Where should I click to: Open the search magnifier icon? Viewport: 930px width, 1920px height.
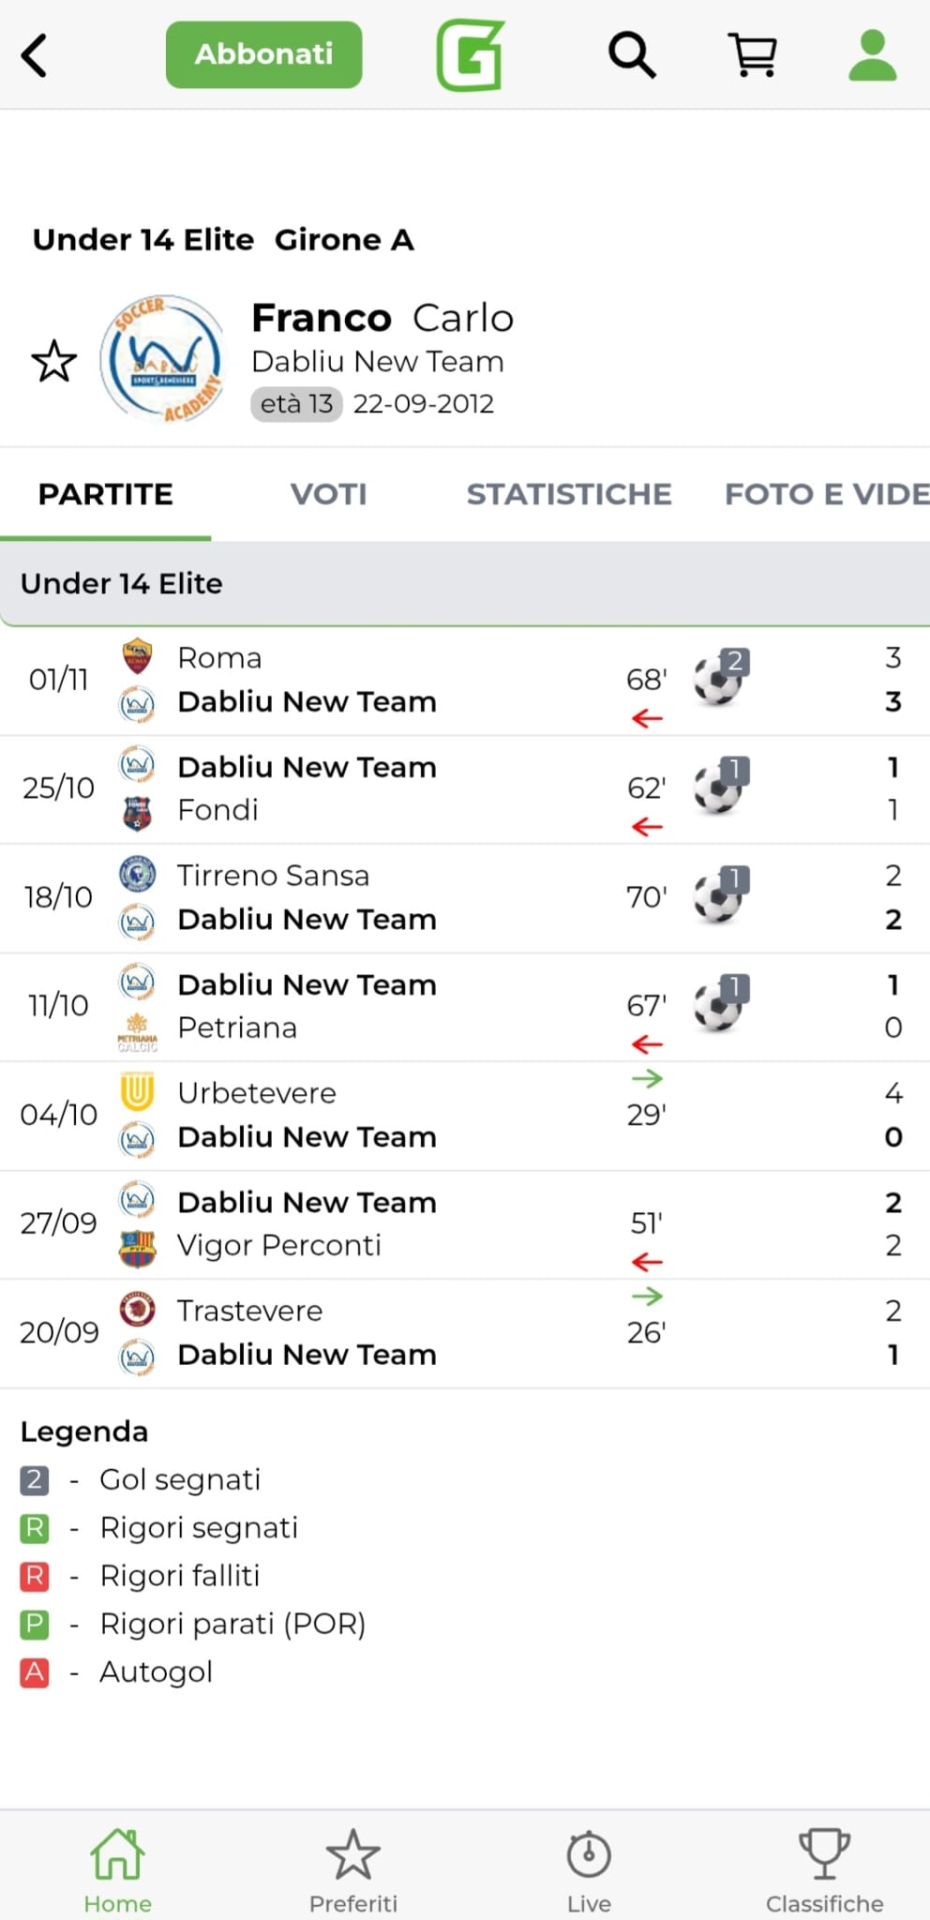click(x=632, y=55)
